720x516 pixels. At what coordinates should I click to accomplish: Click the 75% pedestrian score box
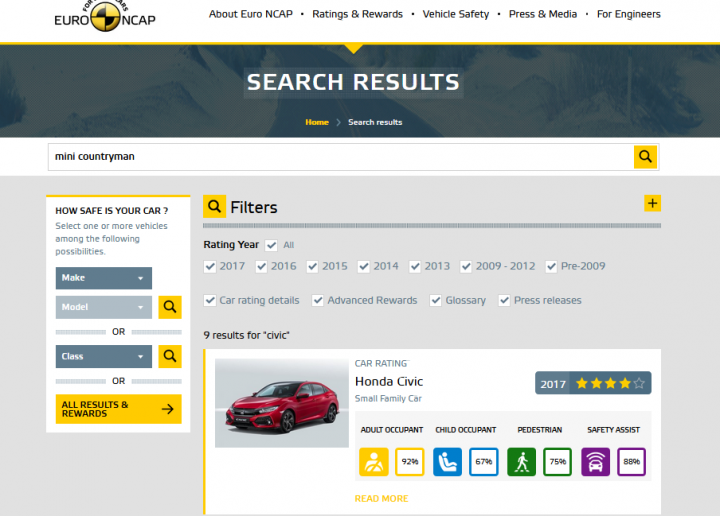click(557, 462)
